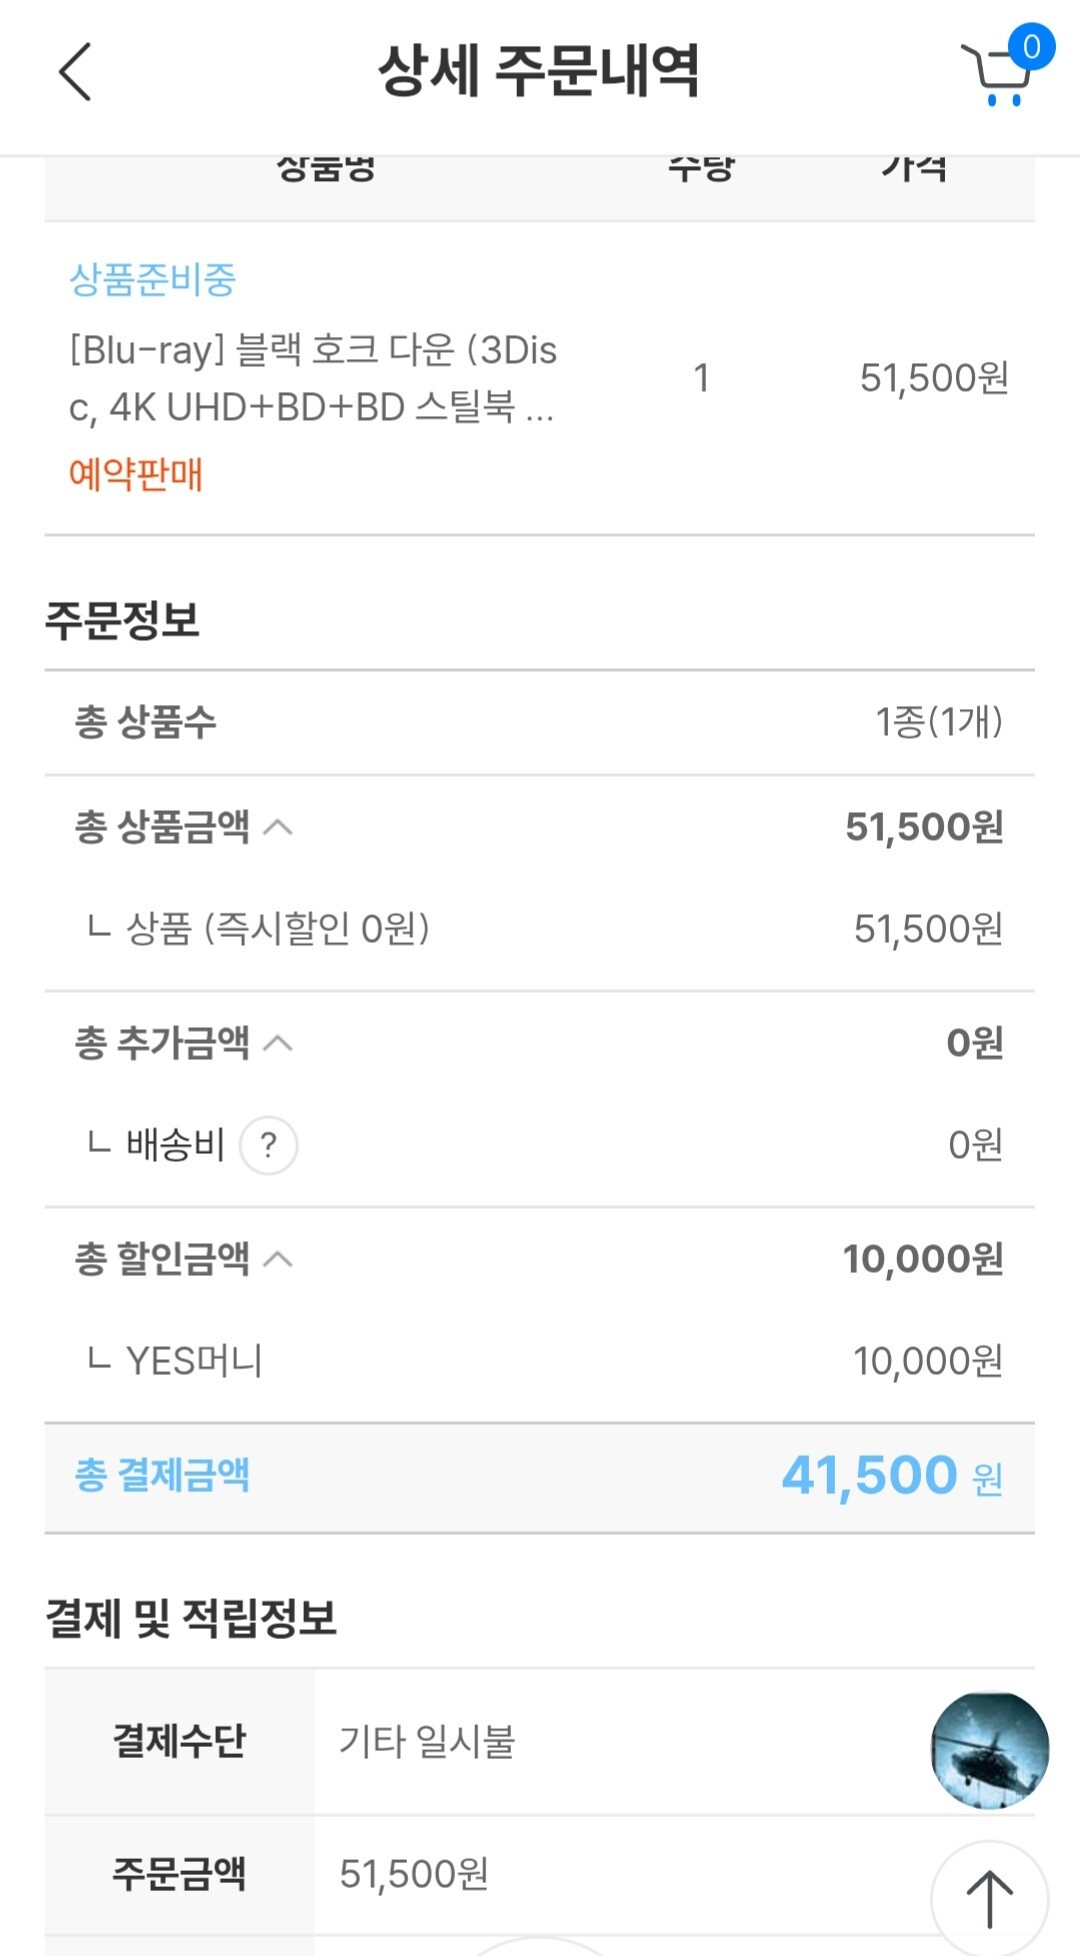Image resolution: width=1080 pixels, height=1956 pixels.
Task: Click the 배송비 help question mark icon
Action: 268,1145
